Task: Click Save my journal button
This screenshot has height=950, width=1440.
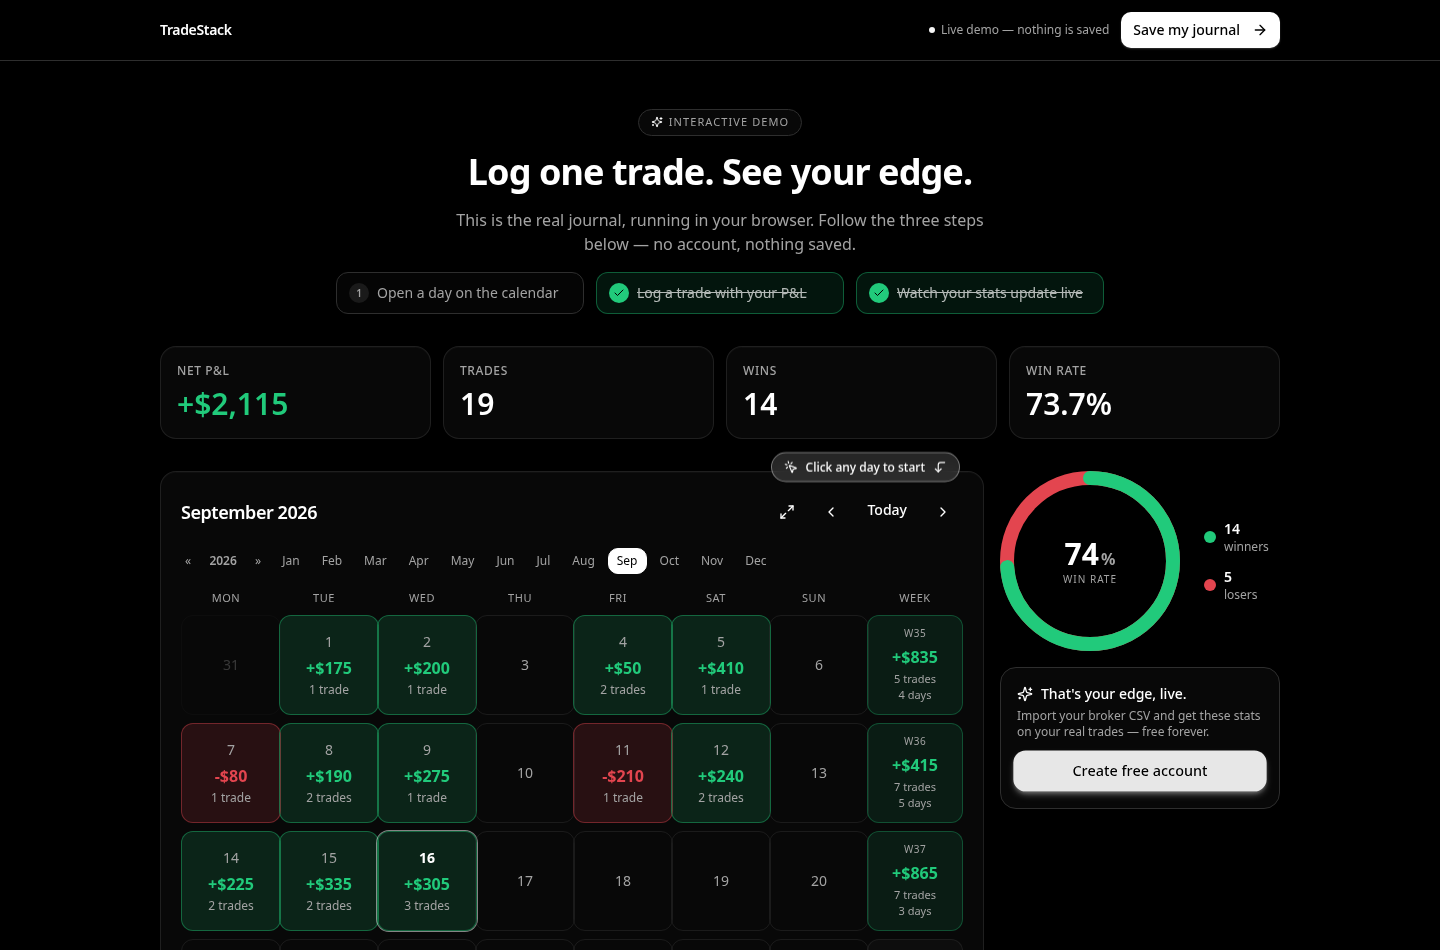Action: [x=1200, y=30]
